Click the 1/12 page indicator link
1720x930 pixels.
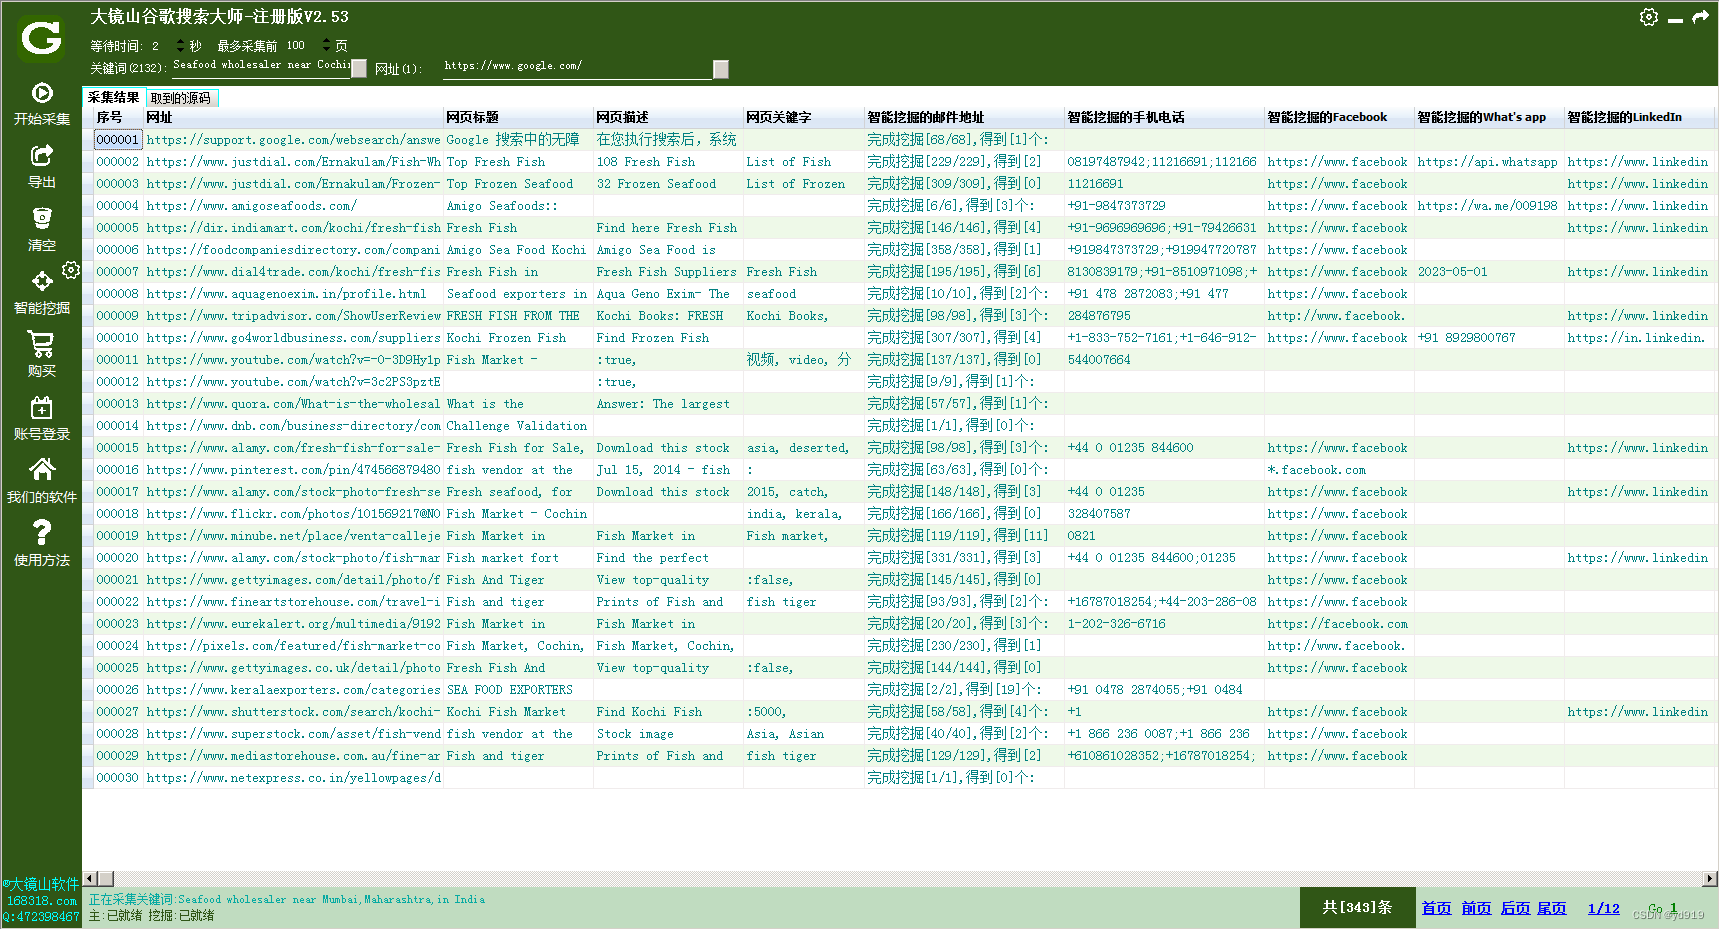coord(1603,908)
